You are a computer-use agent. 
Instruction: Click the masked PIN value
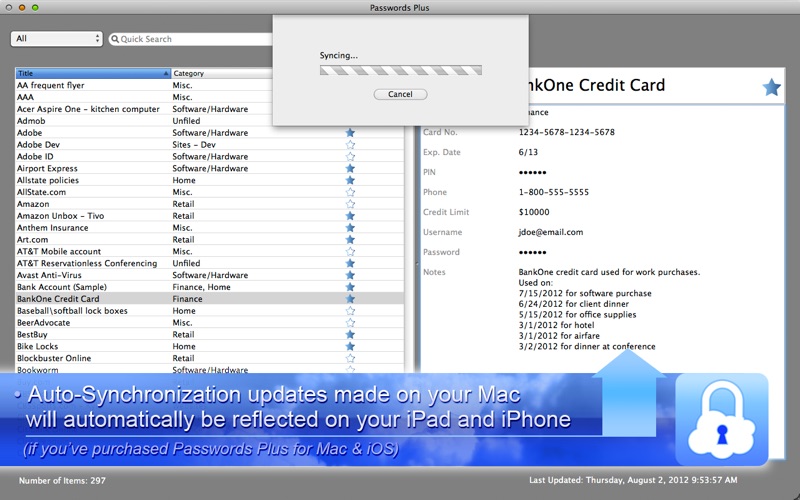click(x=532, y=172)
